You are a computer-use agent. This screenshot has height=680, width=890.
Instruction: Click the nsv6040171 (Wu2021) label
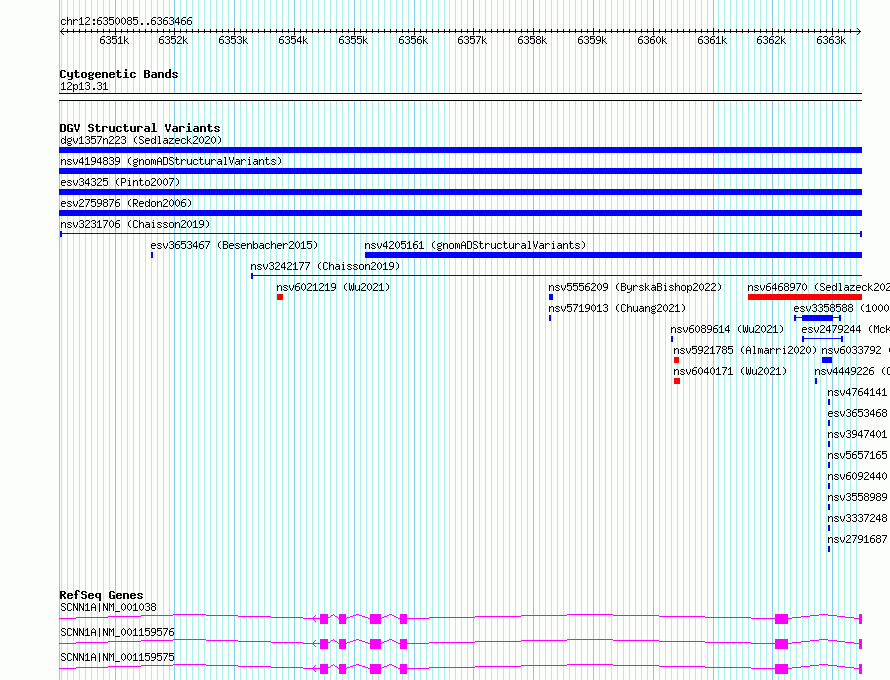tap(730, 371)
